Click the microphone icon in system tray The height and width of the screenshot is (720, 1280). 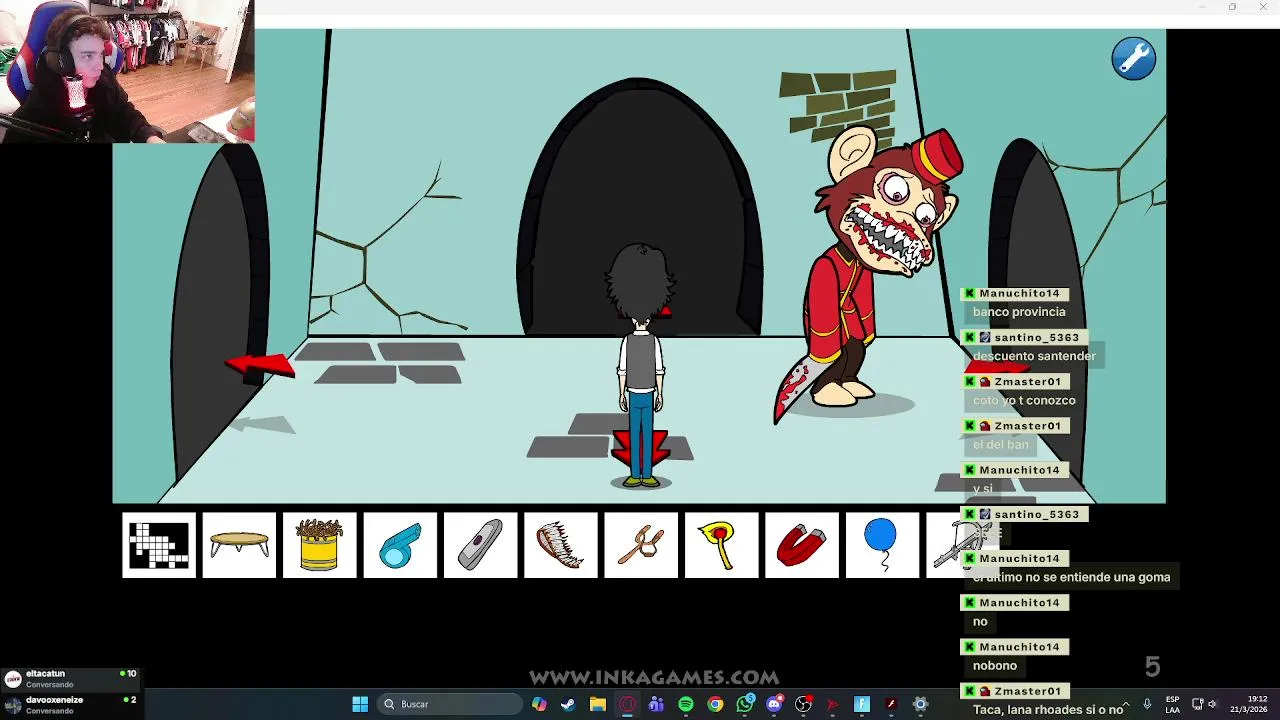[1147, 704]
